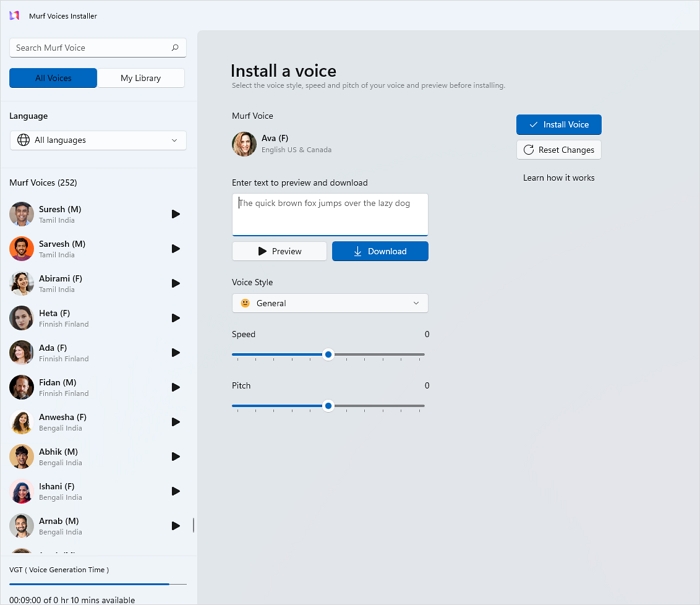Click Ava (F) avatar picture
Image resolution: width=700 pixels, height=605 pixels.
(x=244, y=144)
